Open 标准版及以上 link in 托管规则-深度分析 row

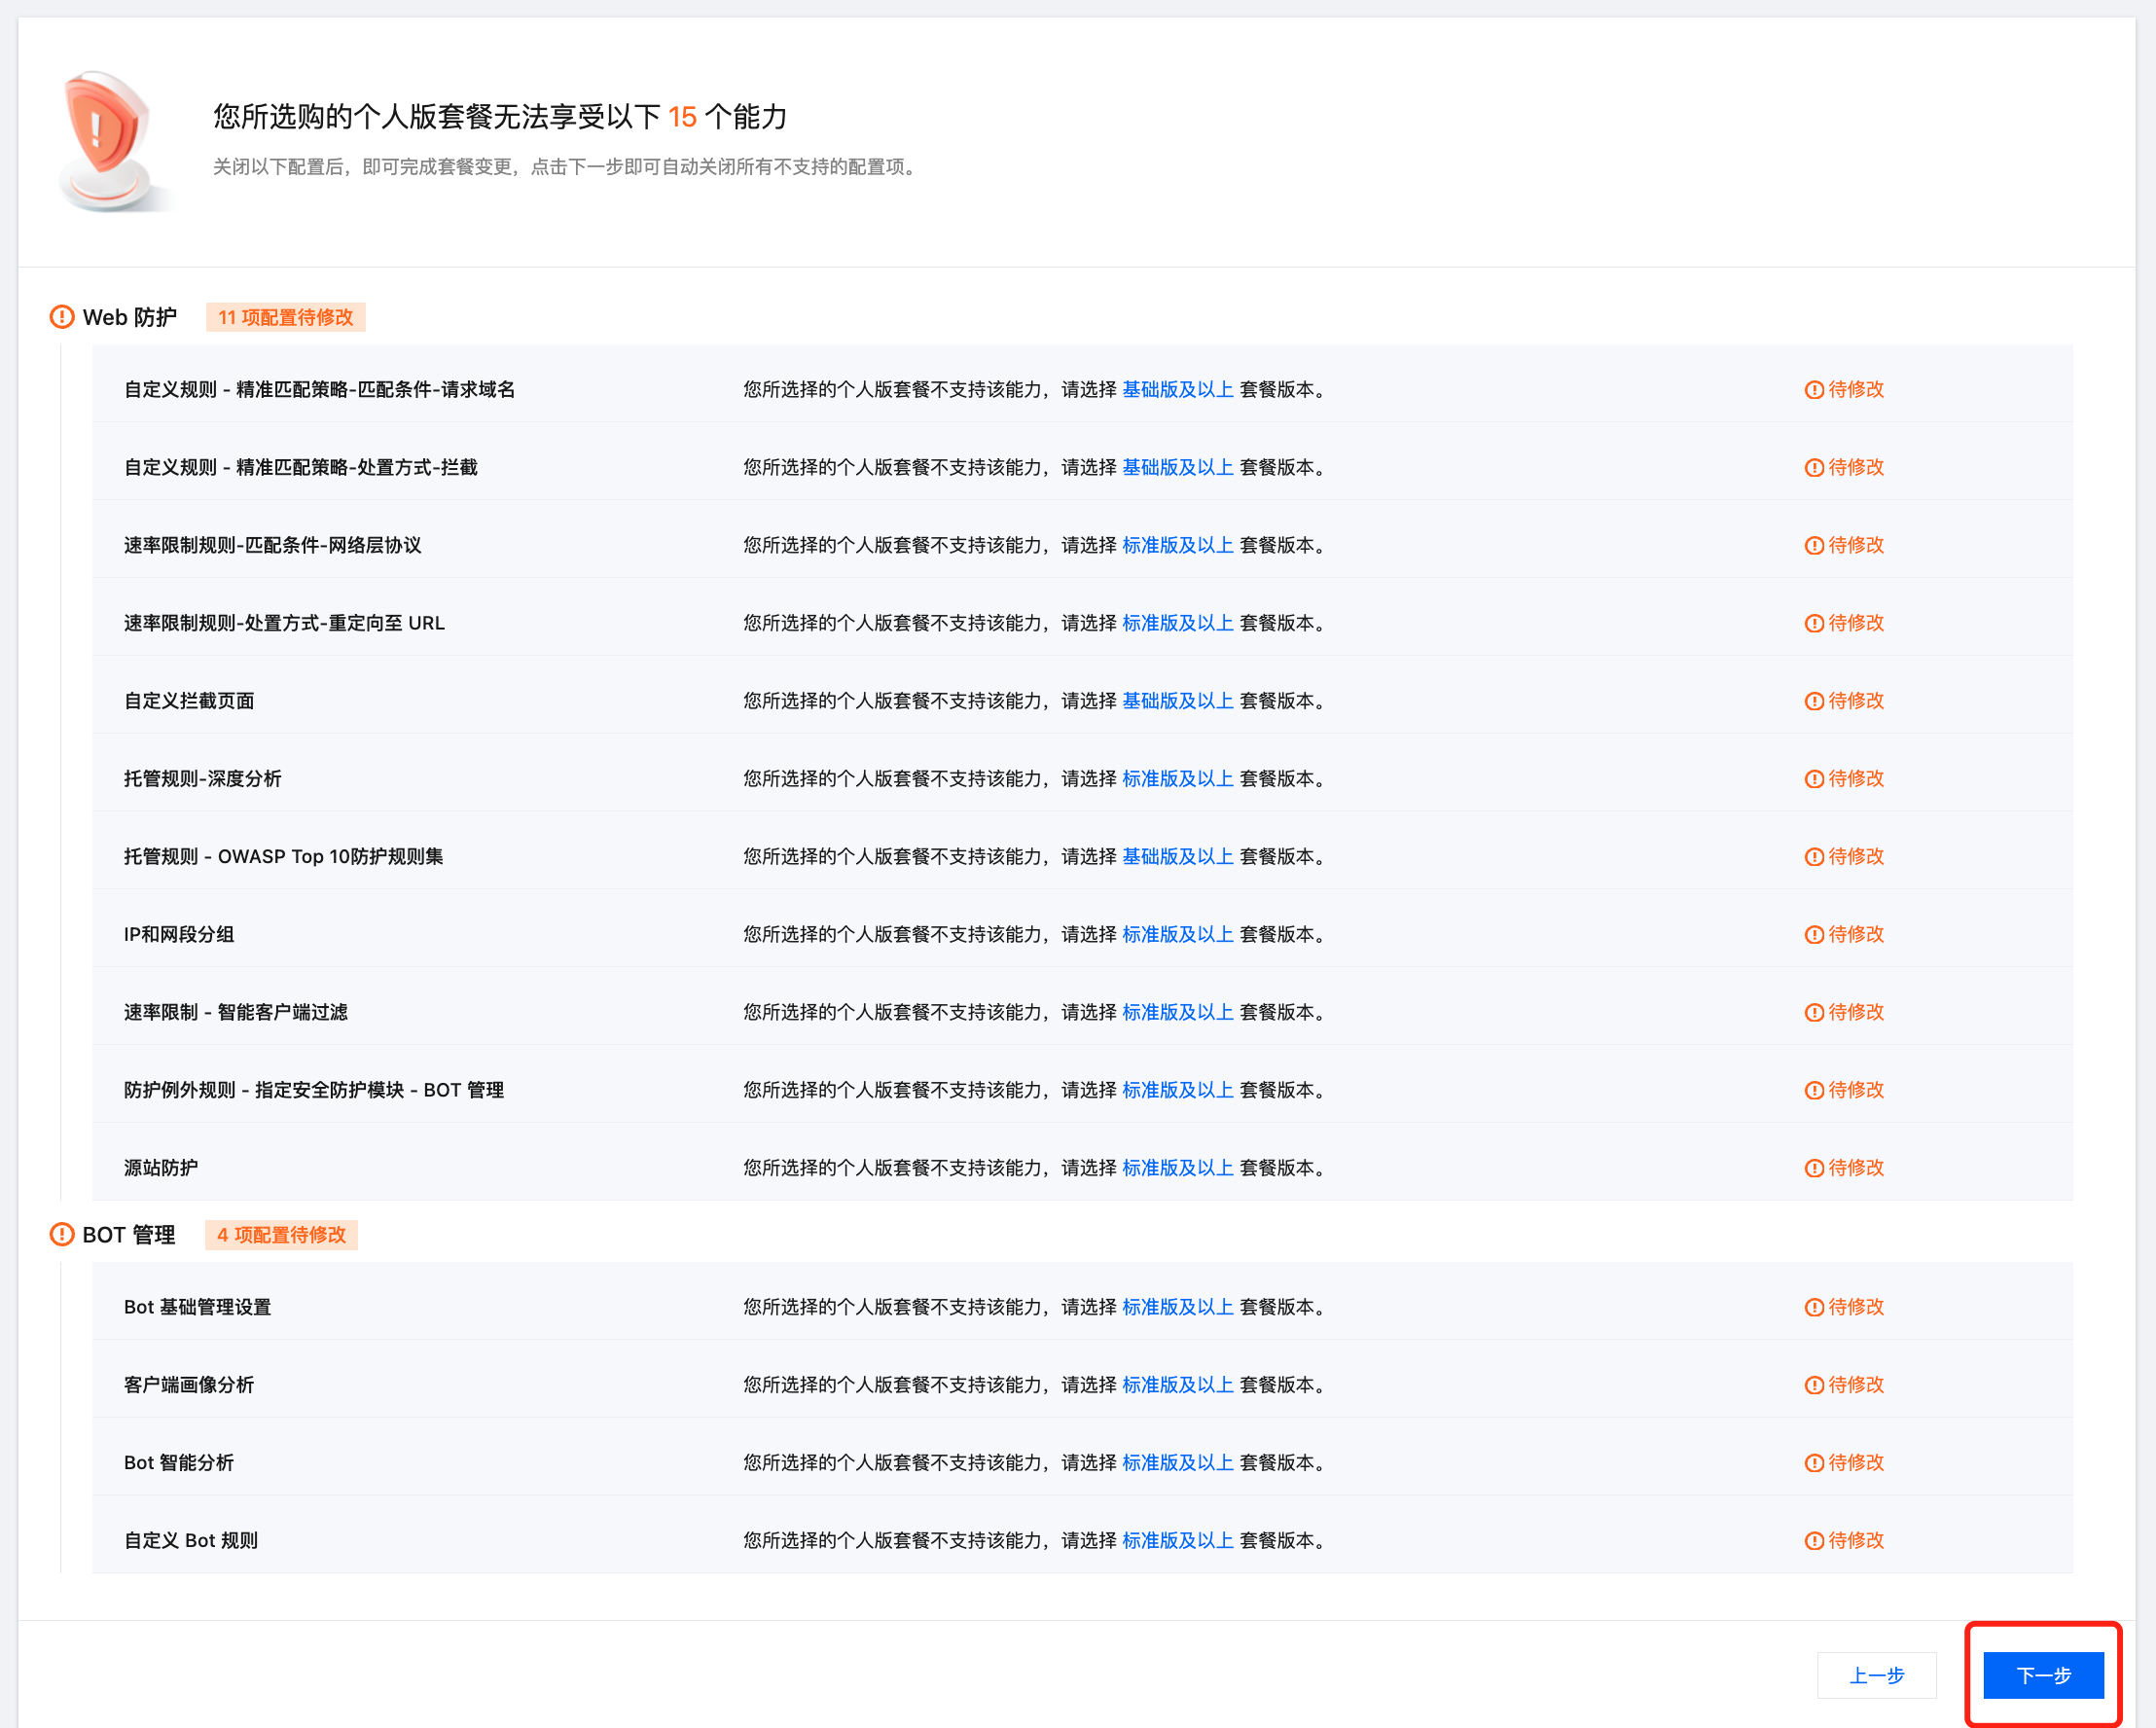(1177, 778)
